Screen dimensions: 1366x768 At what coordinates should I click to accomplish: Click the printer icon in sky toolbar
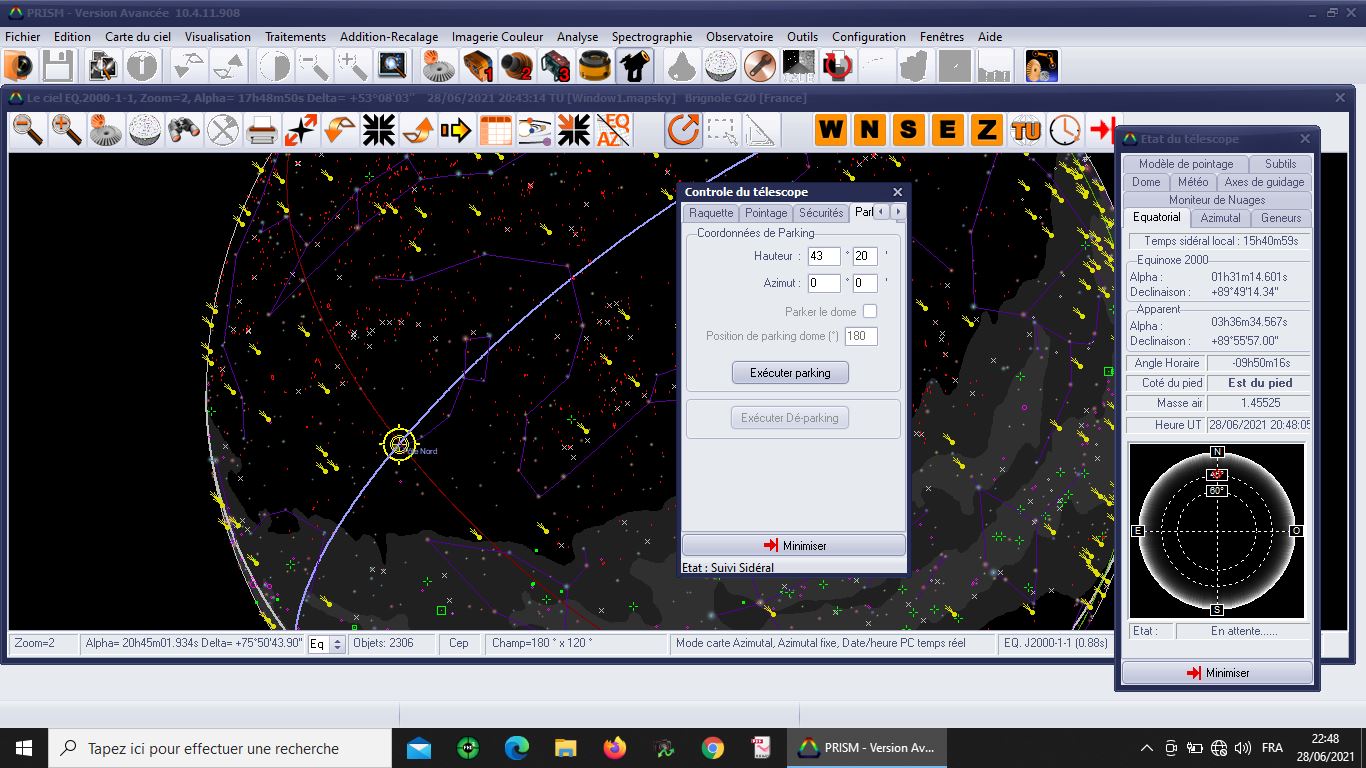[x=262, y=130]
